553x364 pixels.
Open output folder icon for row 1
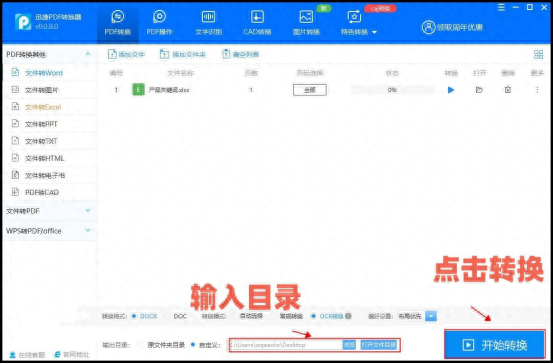pyautogui.click(x=479, y=90)
